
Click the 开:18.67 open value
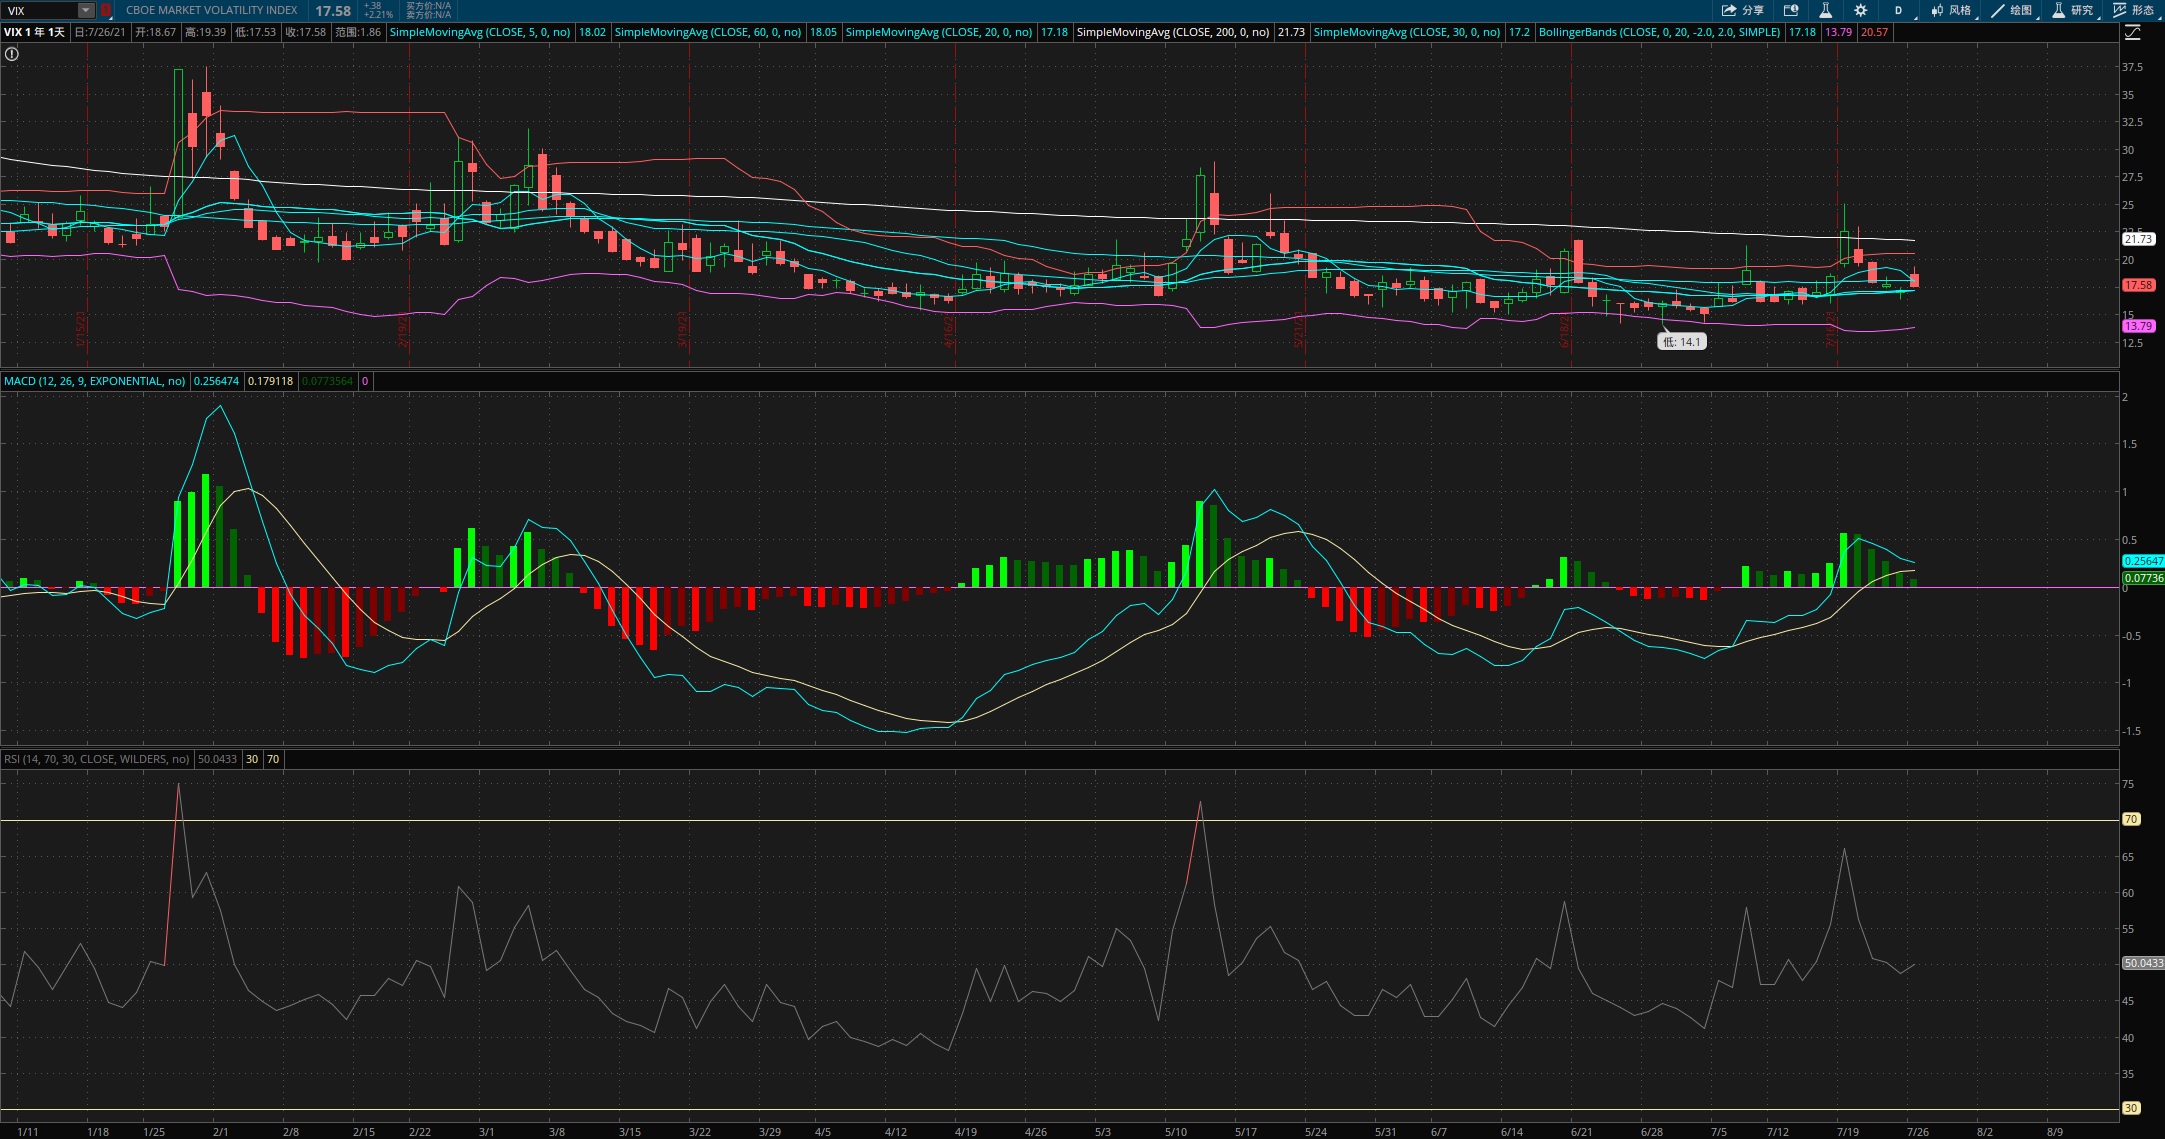pyautogui.click(x=155, y=32)
